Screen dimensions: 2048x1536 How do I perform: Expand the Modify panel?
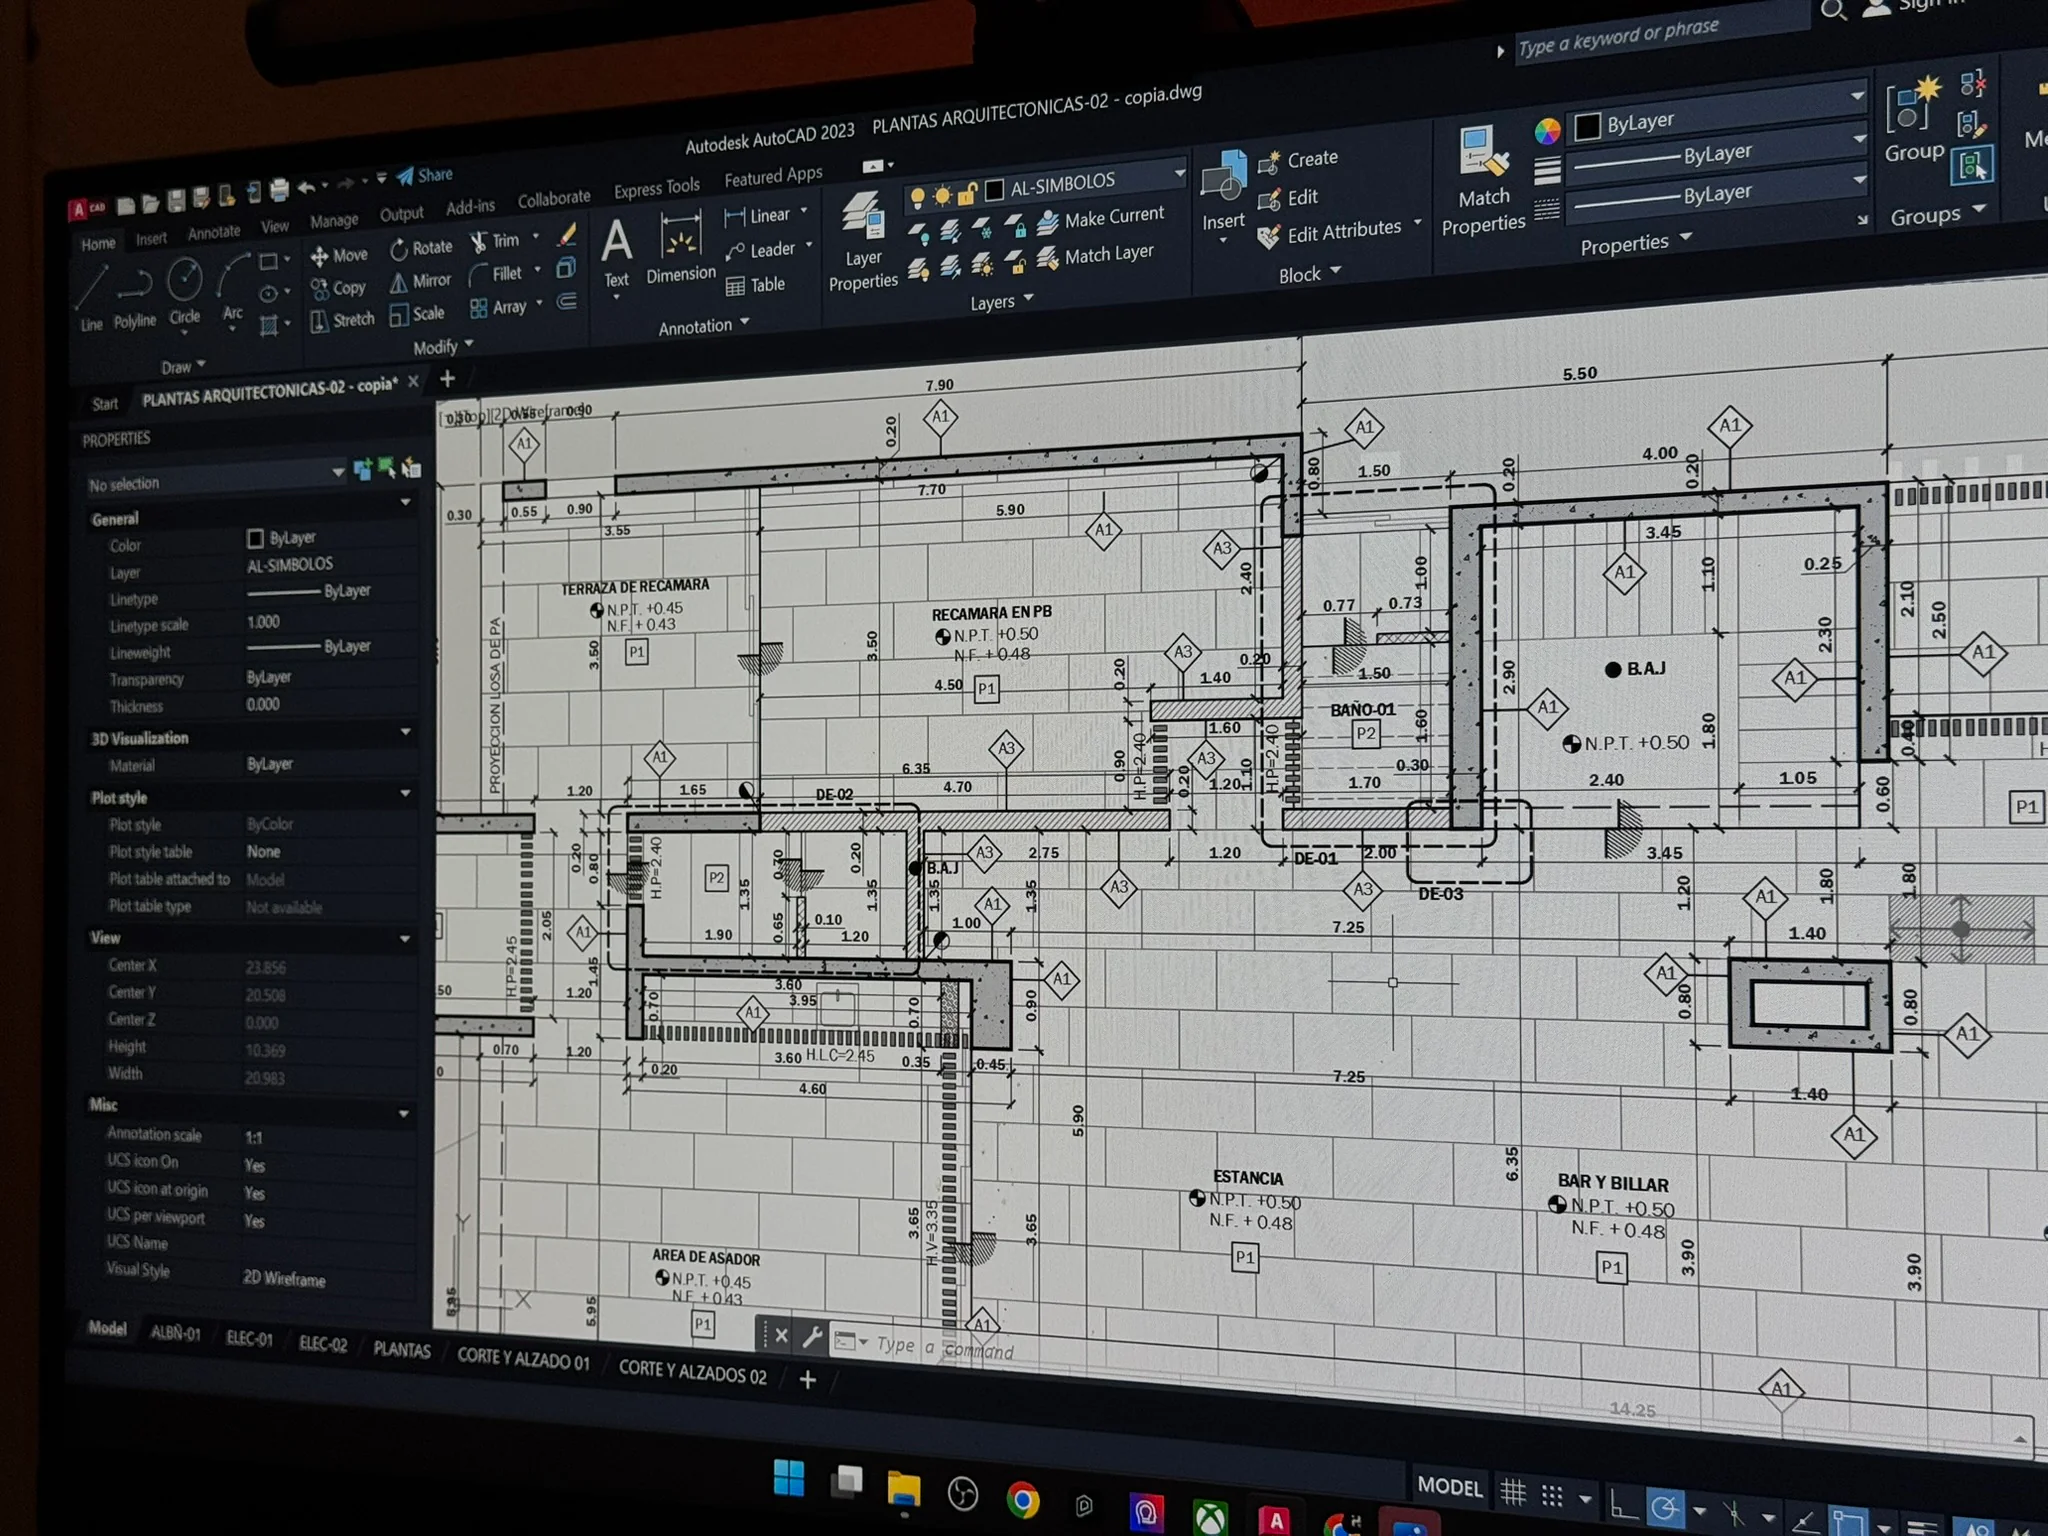tap(443, 346)
